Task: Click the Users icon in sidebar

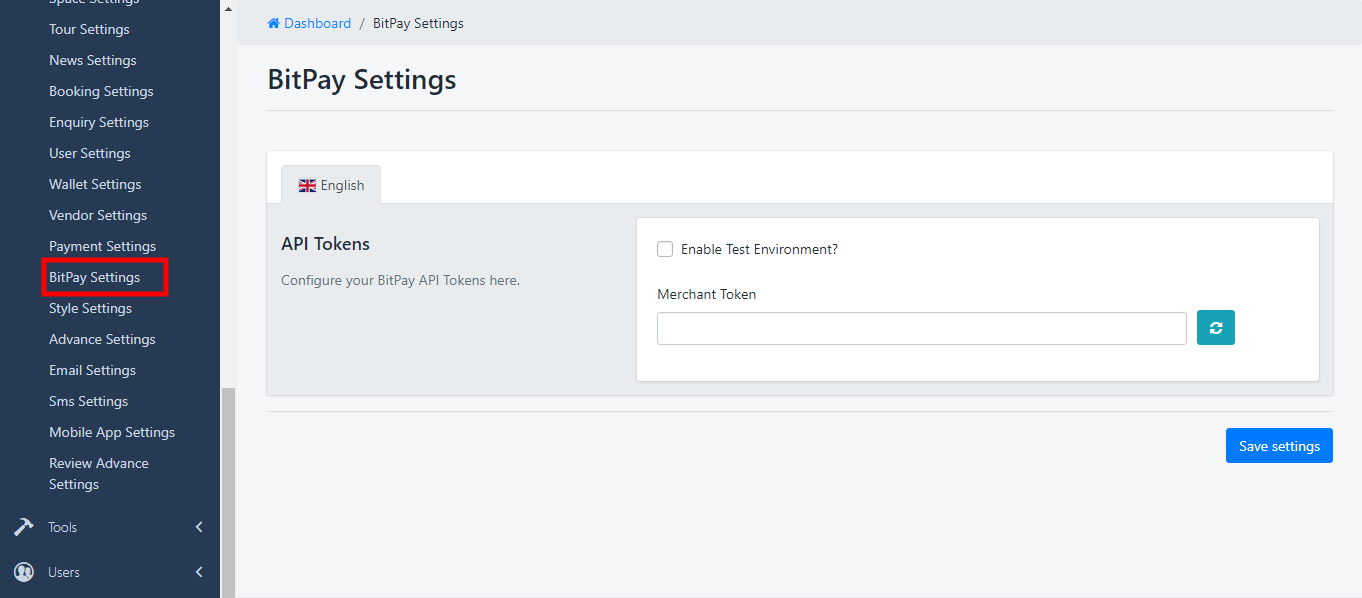Action: (x=23, y=571)
